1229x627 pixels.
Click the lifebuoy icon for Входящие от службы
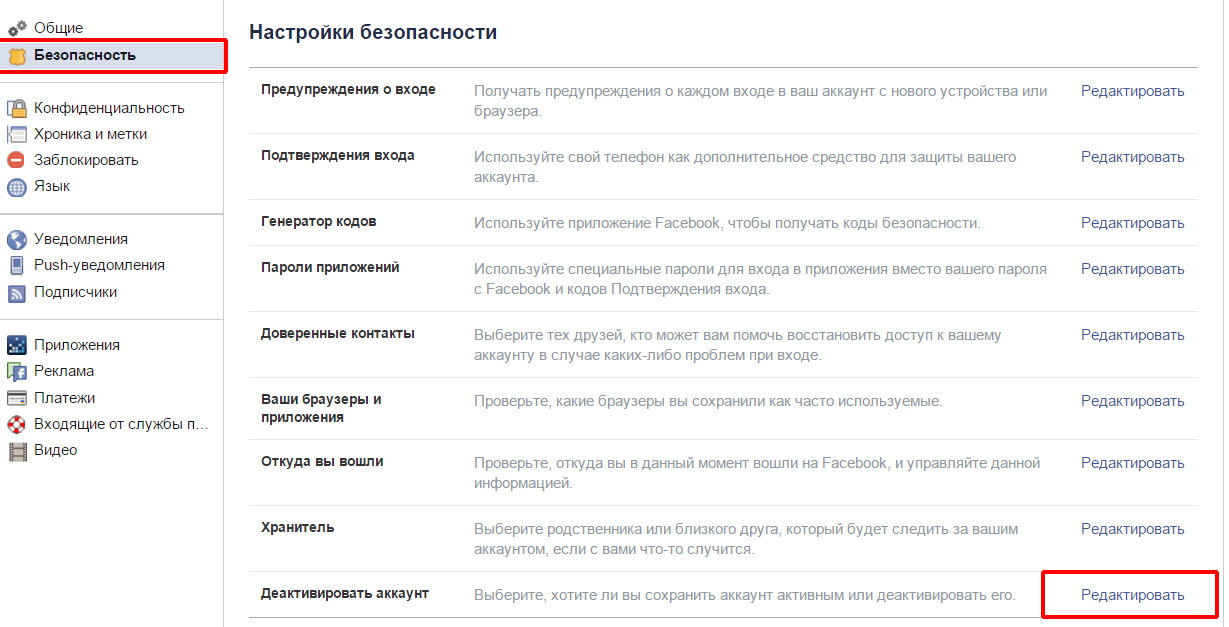[x=17, y=424]
